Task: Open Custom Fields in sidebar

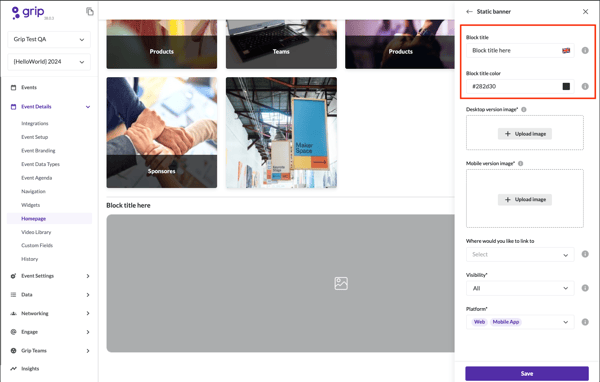Action: (x=37, y=245)
